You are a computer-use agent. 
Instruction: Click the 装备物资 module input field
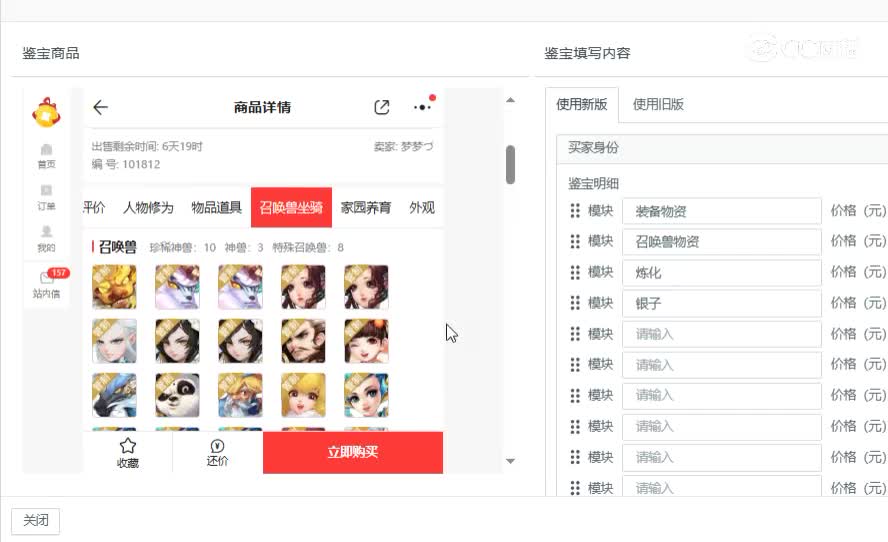[722, 211]
